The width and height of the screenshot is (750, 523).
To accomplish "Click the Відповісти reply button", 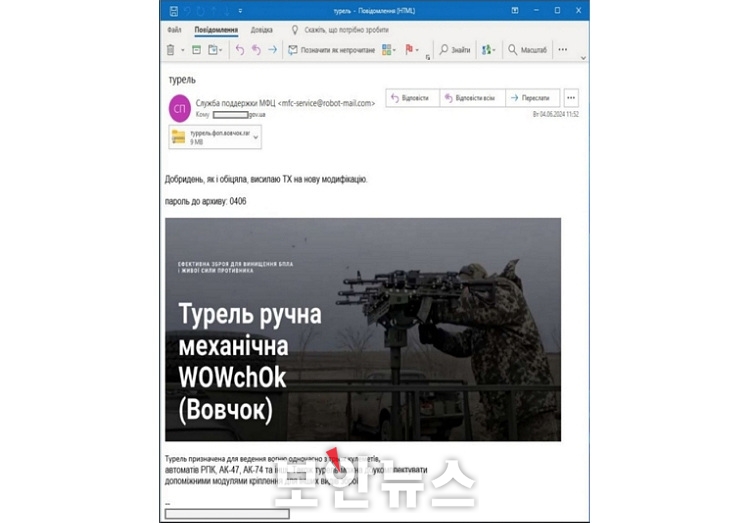I will pyautogui.click(x=410, y=98).
